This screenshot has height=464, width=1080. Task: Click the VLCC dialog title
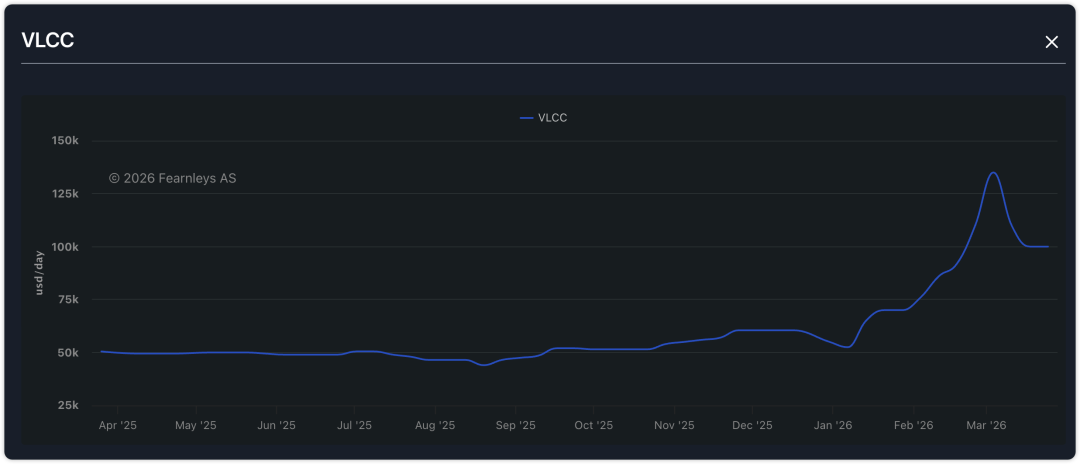point(48,40)
